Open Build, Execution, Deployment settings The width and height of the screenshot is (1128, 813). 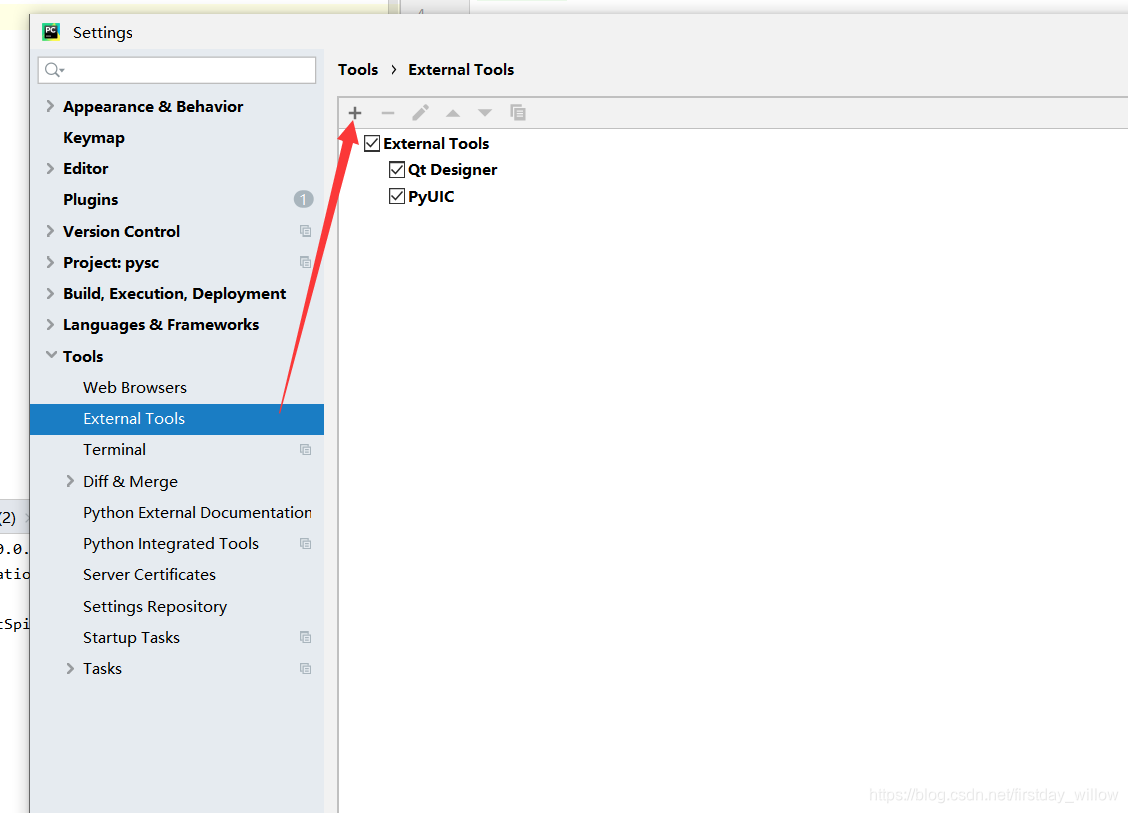click(x=175, y=294)
